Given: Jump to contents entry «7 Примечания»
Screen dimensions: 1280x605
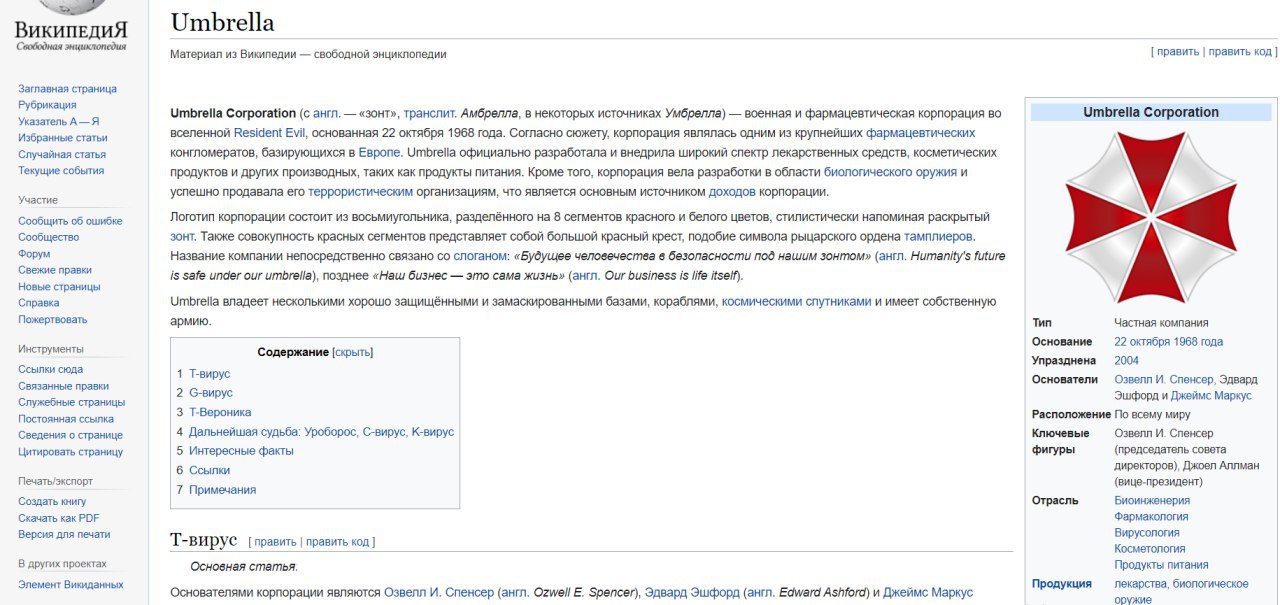Looking at the screenshot, I should click(x=217, y=490).
